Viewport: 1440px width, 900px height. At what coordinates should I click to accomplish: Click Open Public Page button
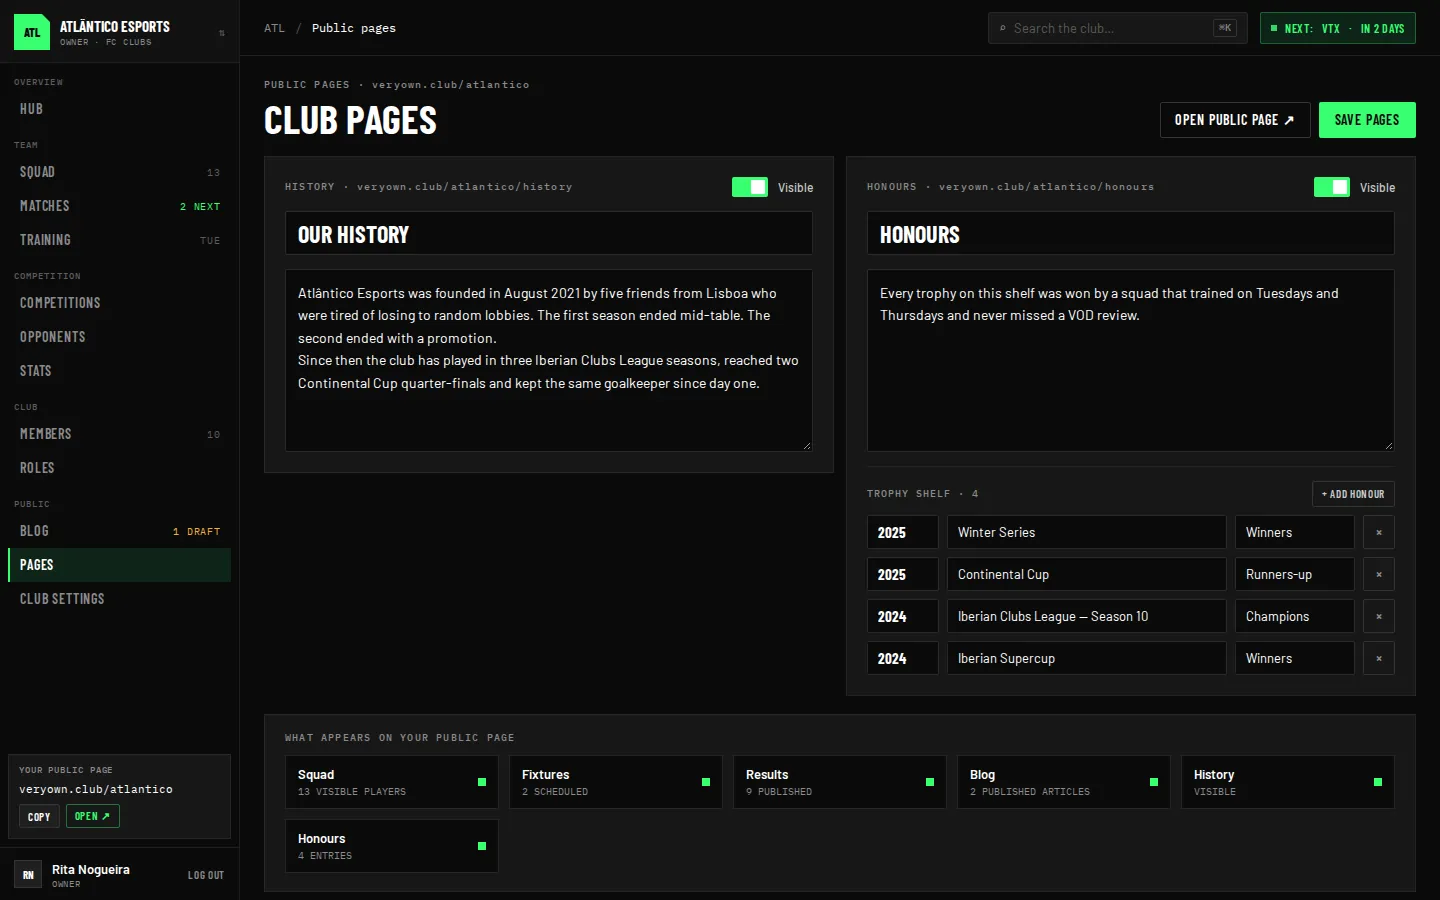click(1235, 120)
